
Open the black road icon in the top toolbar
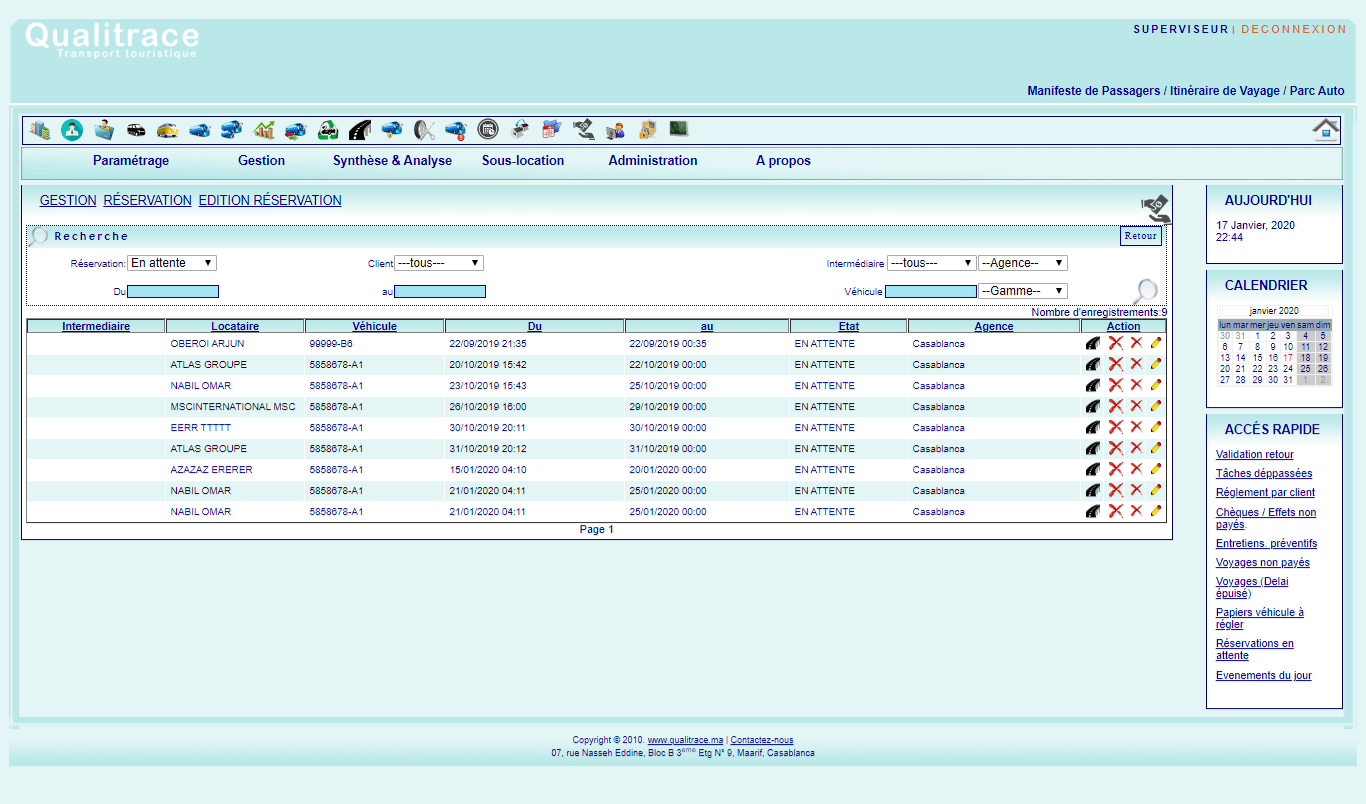pyautogui.click(x=360, y=130)
